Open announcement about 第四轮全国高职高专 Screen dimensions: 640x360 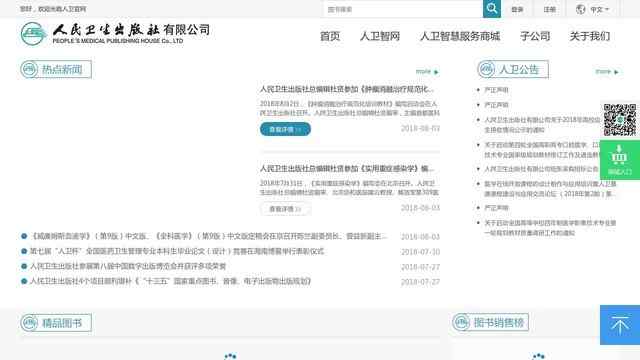click(x=542, y=150)
